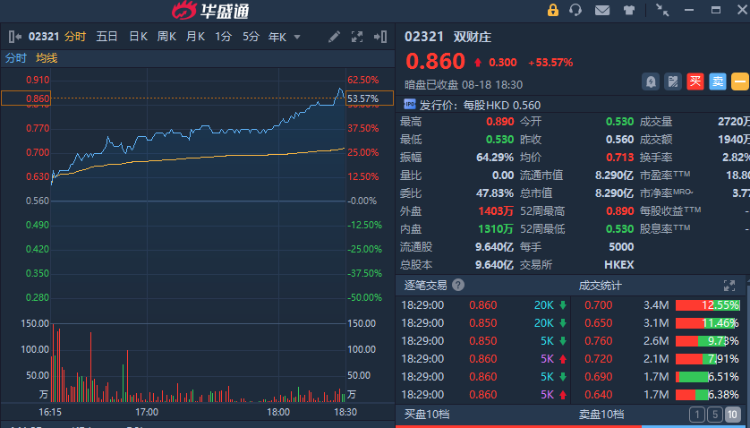Select the chart drawing pencil tool
Screen dimensions: 750x428
coord(335,37)
